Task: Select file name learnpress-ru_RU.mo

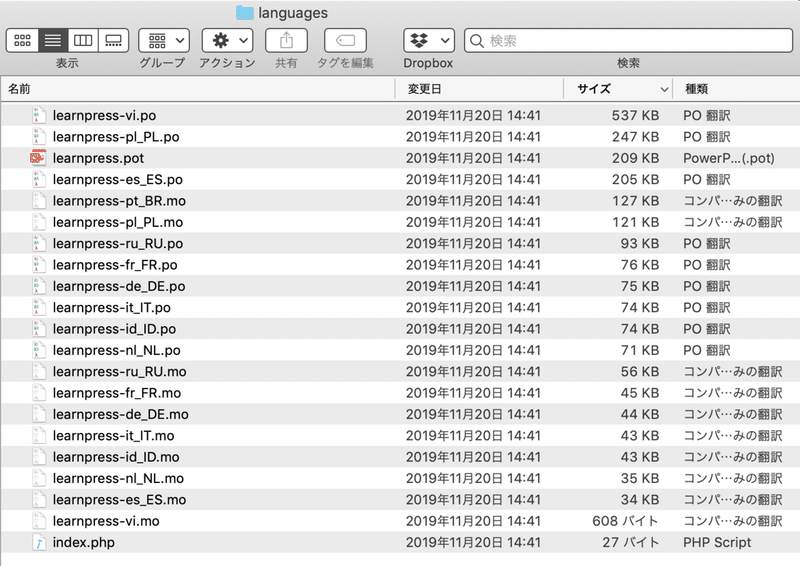Action: (119, 372)
